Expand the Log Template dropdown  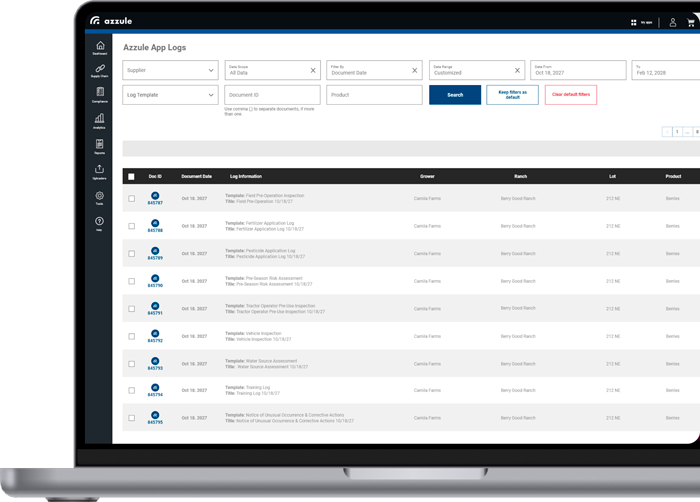(170, 95)
